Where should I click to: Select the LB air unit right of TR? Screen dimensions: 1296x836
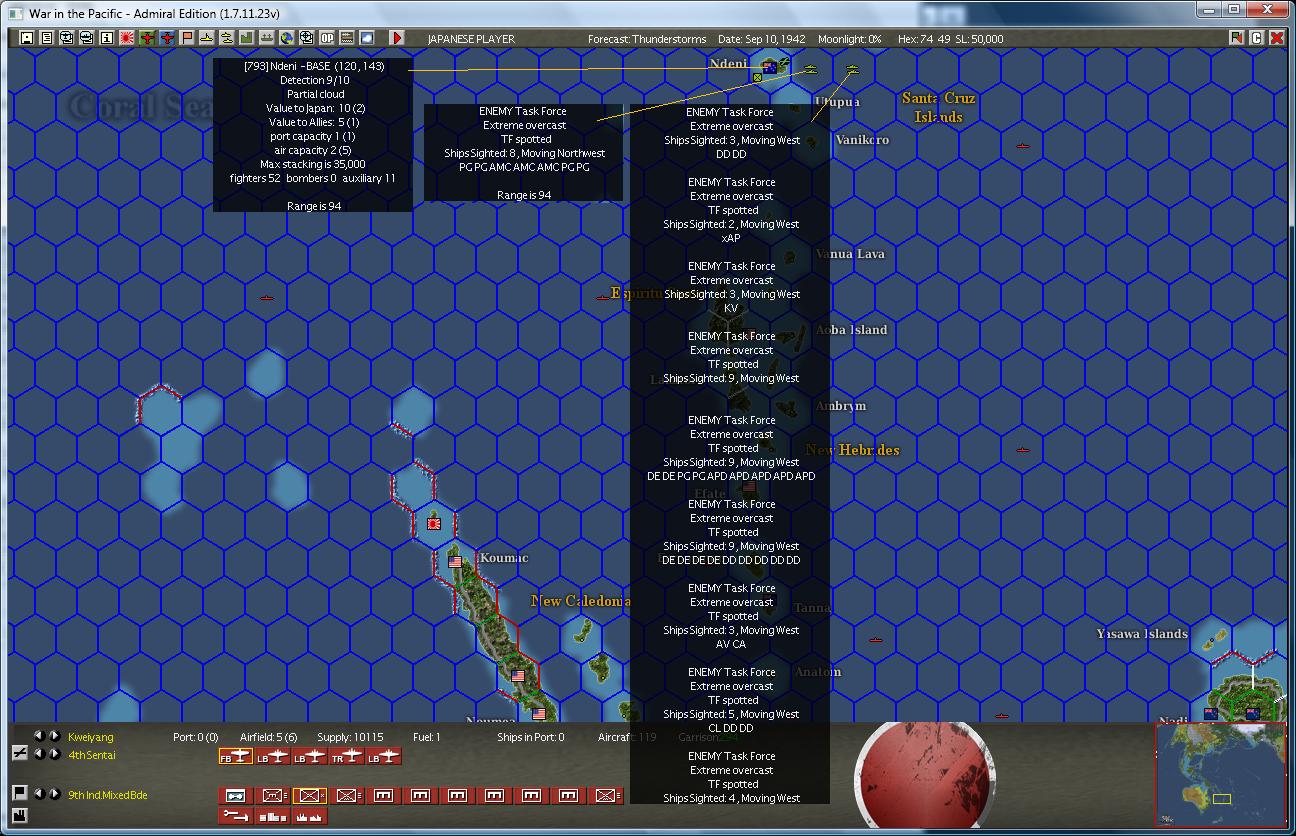pyautogui.click(x=383, y=757)
